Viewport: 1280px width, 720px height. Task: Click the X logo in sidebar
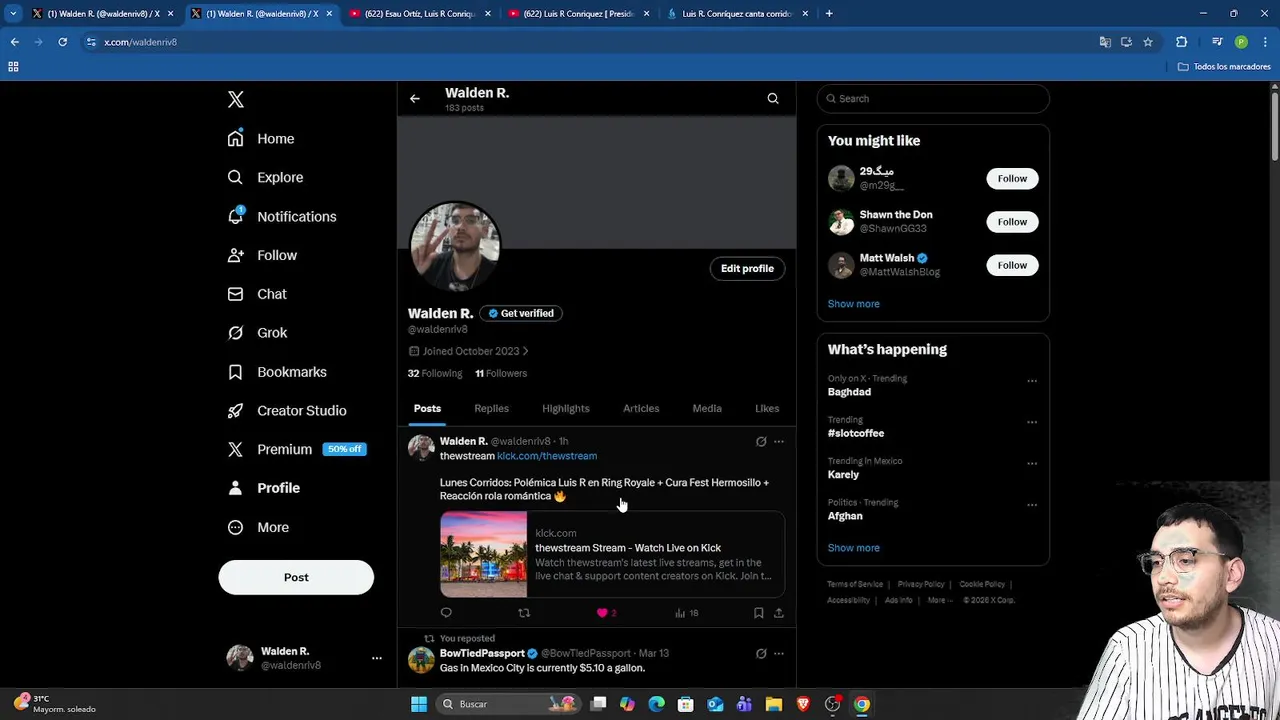tap(236, 99)
